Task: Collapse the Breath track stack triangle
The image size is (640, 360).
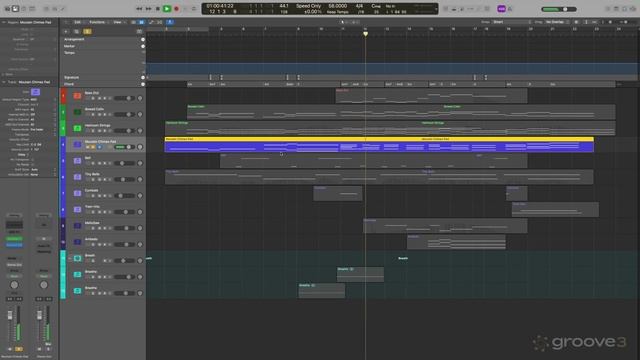Action: 69,258
